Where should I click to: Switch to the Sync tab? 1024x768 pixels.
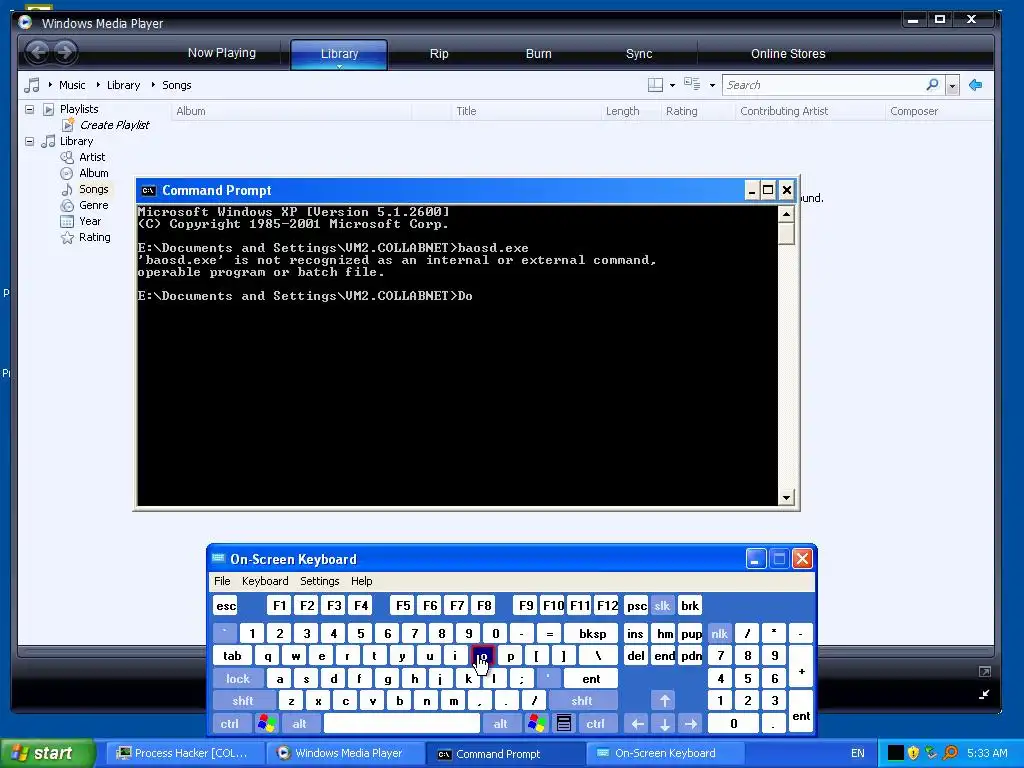(x=639, y=54)
